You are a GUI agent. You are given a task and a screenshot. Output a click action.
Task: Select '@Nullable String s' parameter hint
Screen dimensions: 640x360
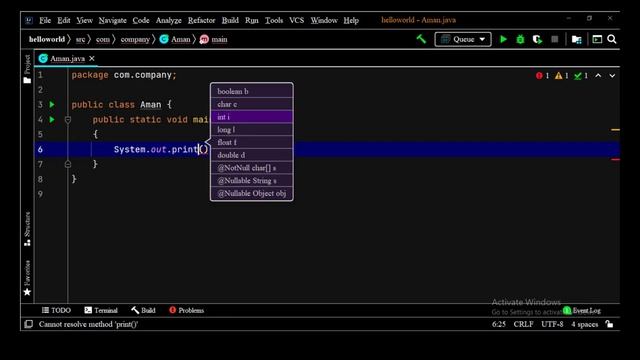click(x=251, y=180)
